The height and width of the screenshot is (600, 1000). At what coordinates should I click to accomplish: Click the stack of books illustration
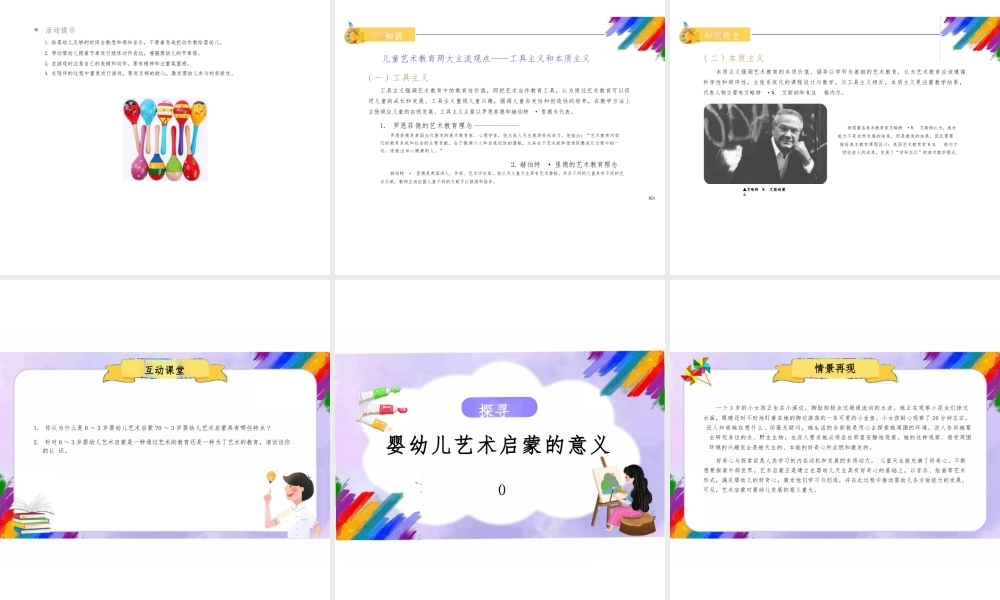click(31, 515)
